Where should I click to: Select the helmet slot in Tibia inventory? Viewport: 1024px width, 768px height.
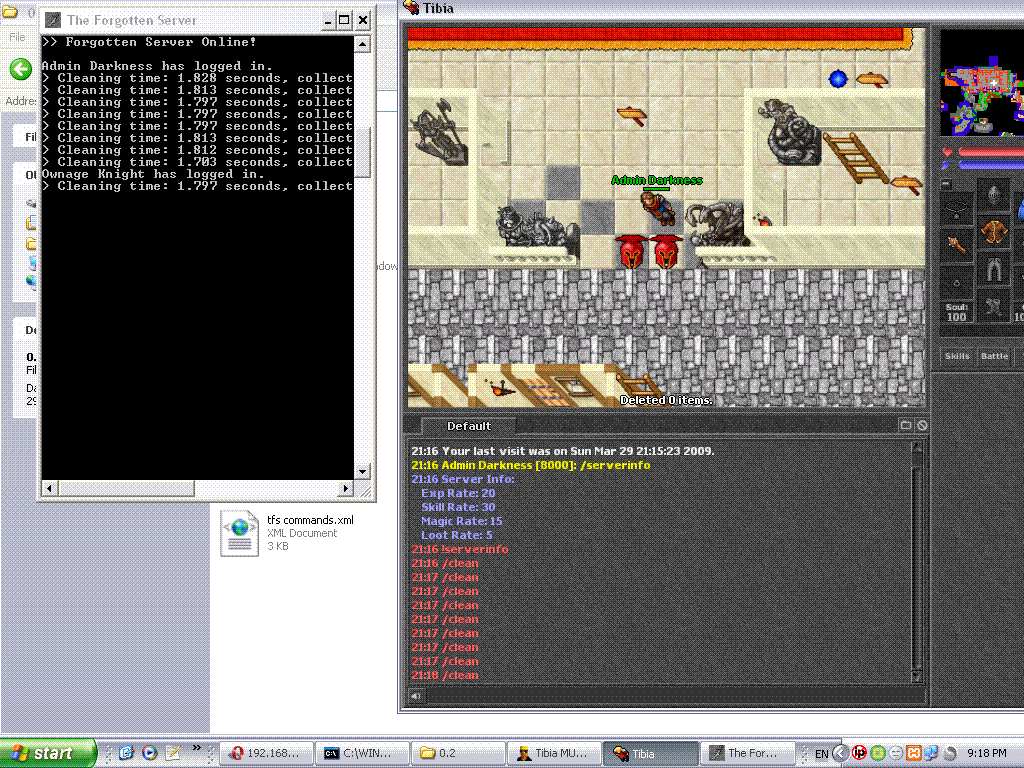(x=993, y=194)
